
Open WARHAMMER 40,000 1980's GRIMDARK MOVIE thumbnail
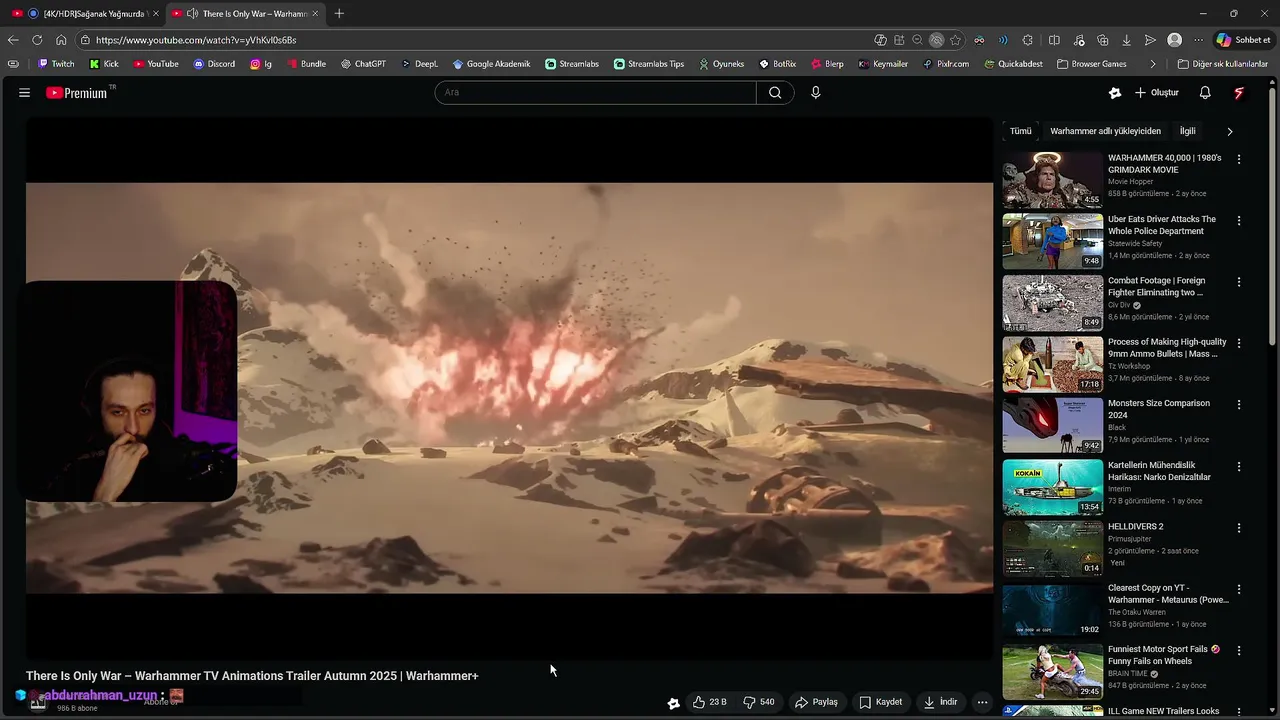click(x=1053, y=179)
